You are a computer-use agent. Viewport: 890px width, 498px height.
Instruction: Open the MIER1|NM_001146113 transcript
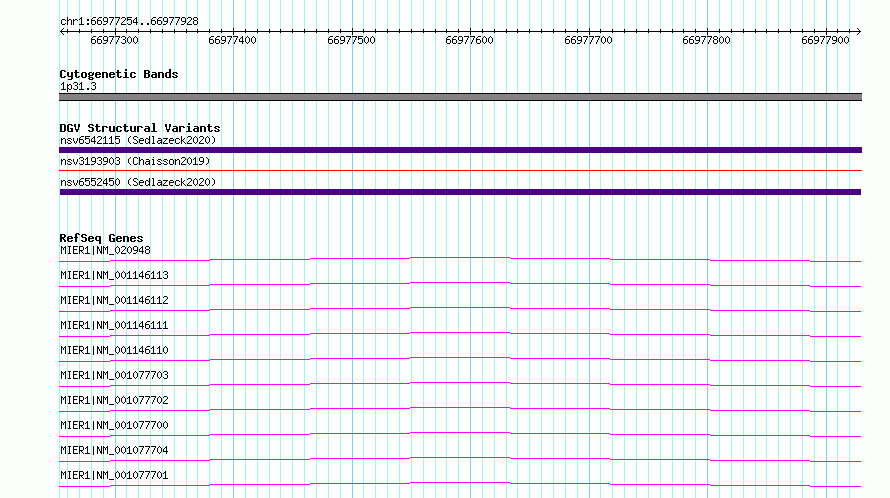114,275
